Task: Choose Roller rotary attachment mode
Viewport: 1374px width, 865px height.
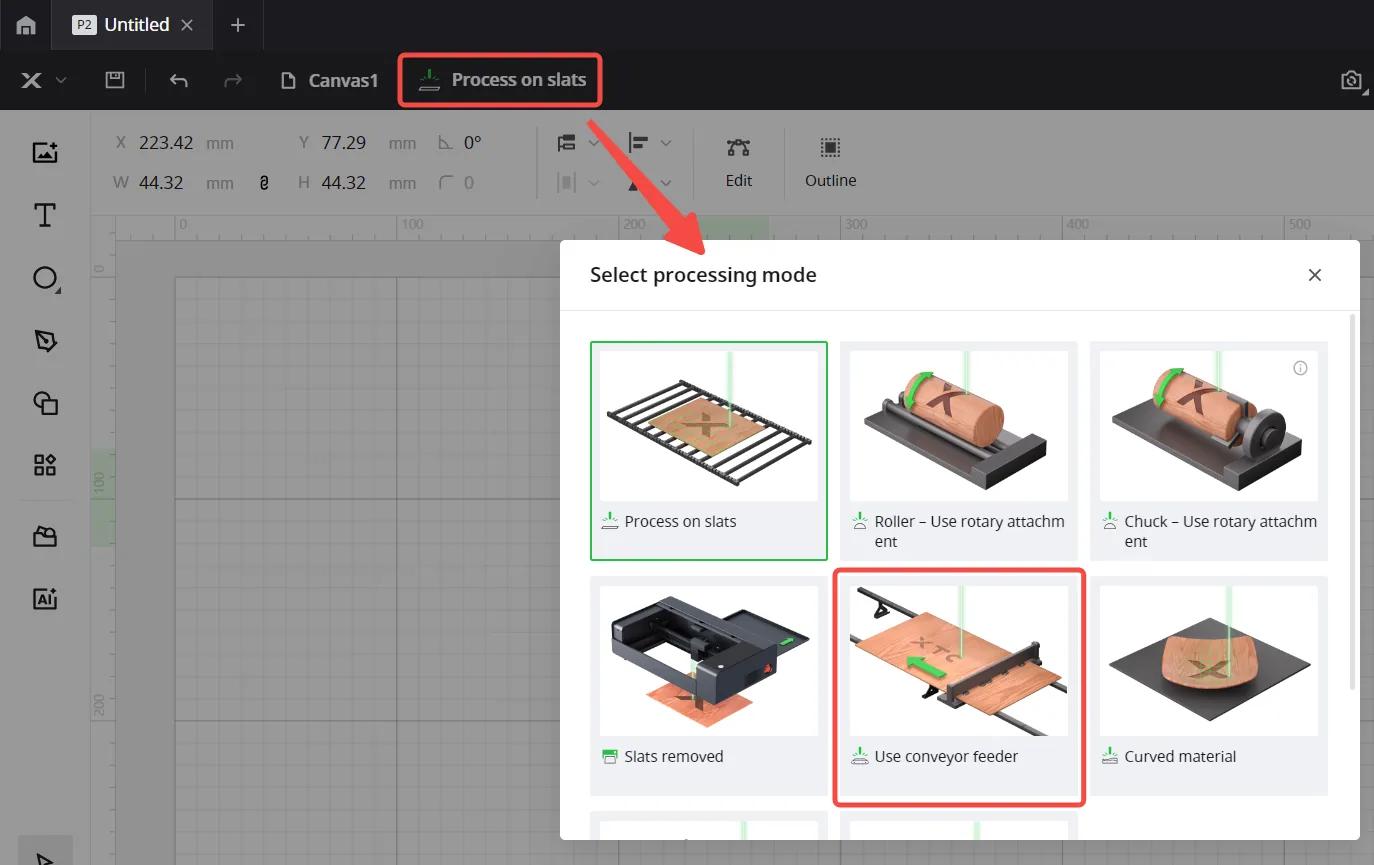Action: tap(959, 451)
